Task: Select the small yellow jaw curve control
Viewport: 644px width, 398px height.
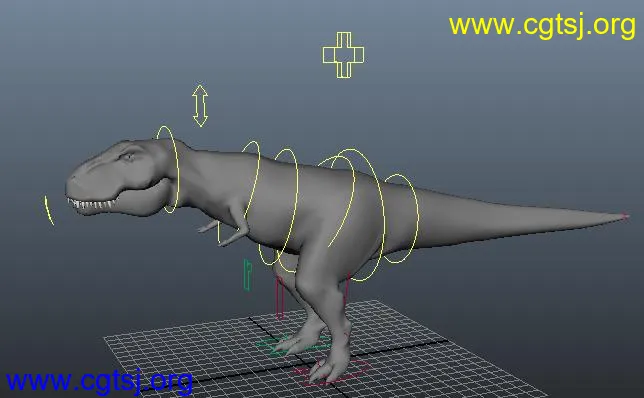Action: (49, 210)
